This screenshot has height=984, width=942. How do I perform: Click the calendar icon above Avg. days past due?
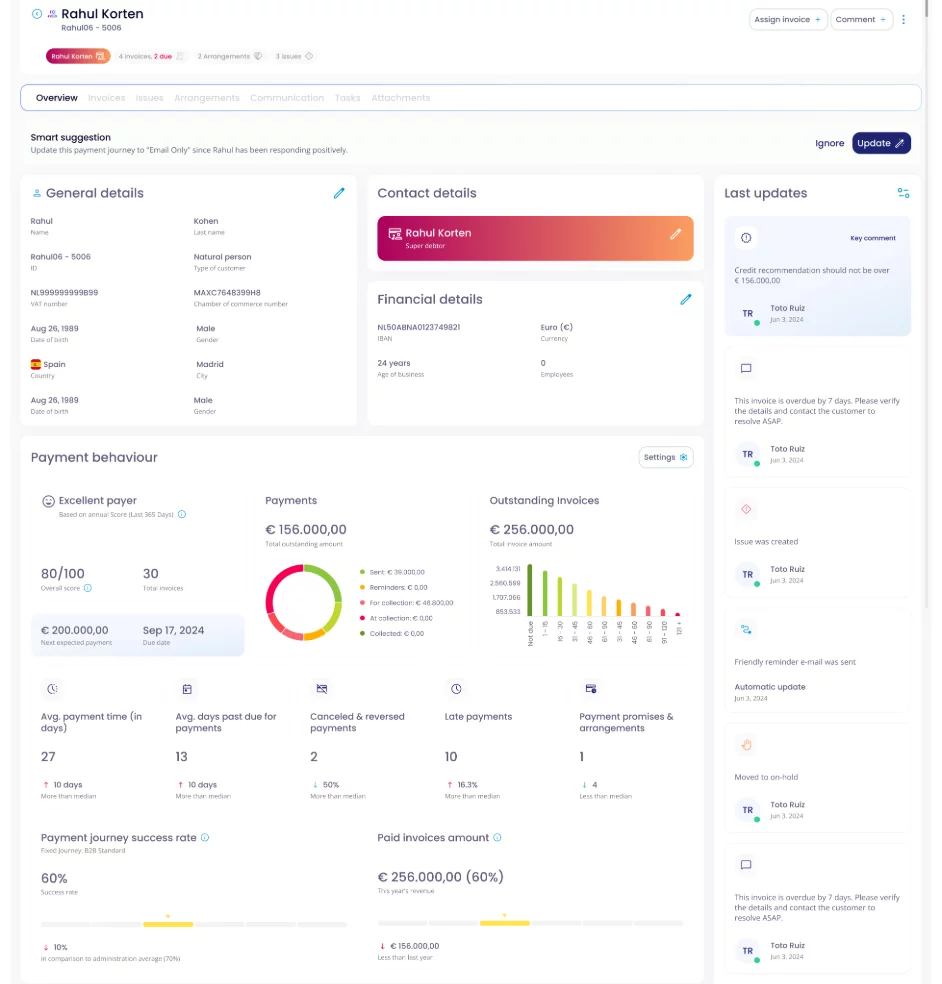tap(187, 689)
